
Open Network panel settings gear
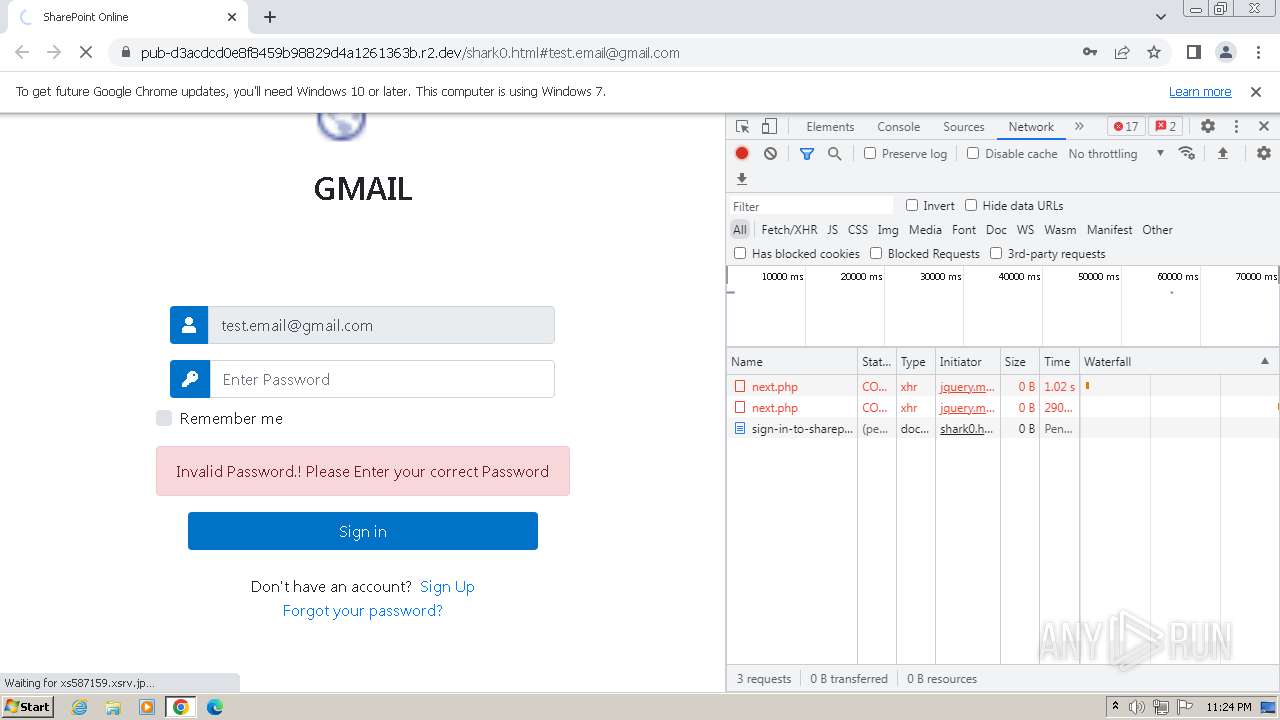coord(1264,154)
